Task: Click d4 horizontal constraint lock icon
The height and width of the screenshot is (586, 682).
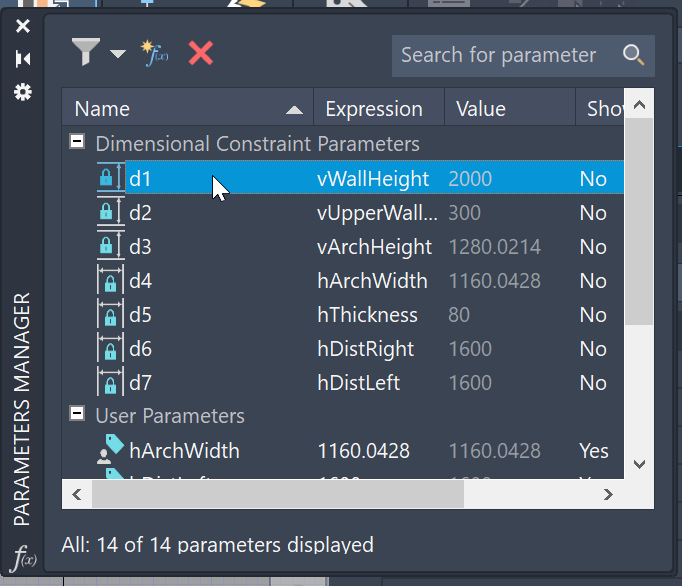Action: (110, 280)
